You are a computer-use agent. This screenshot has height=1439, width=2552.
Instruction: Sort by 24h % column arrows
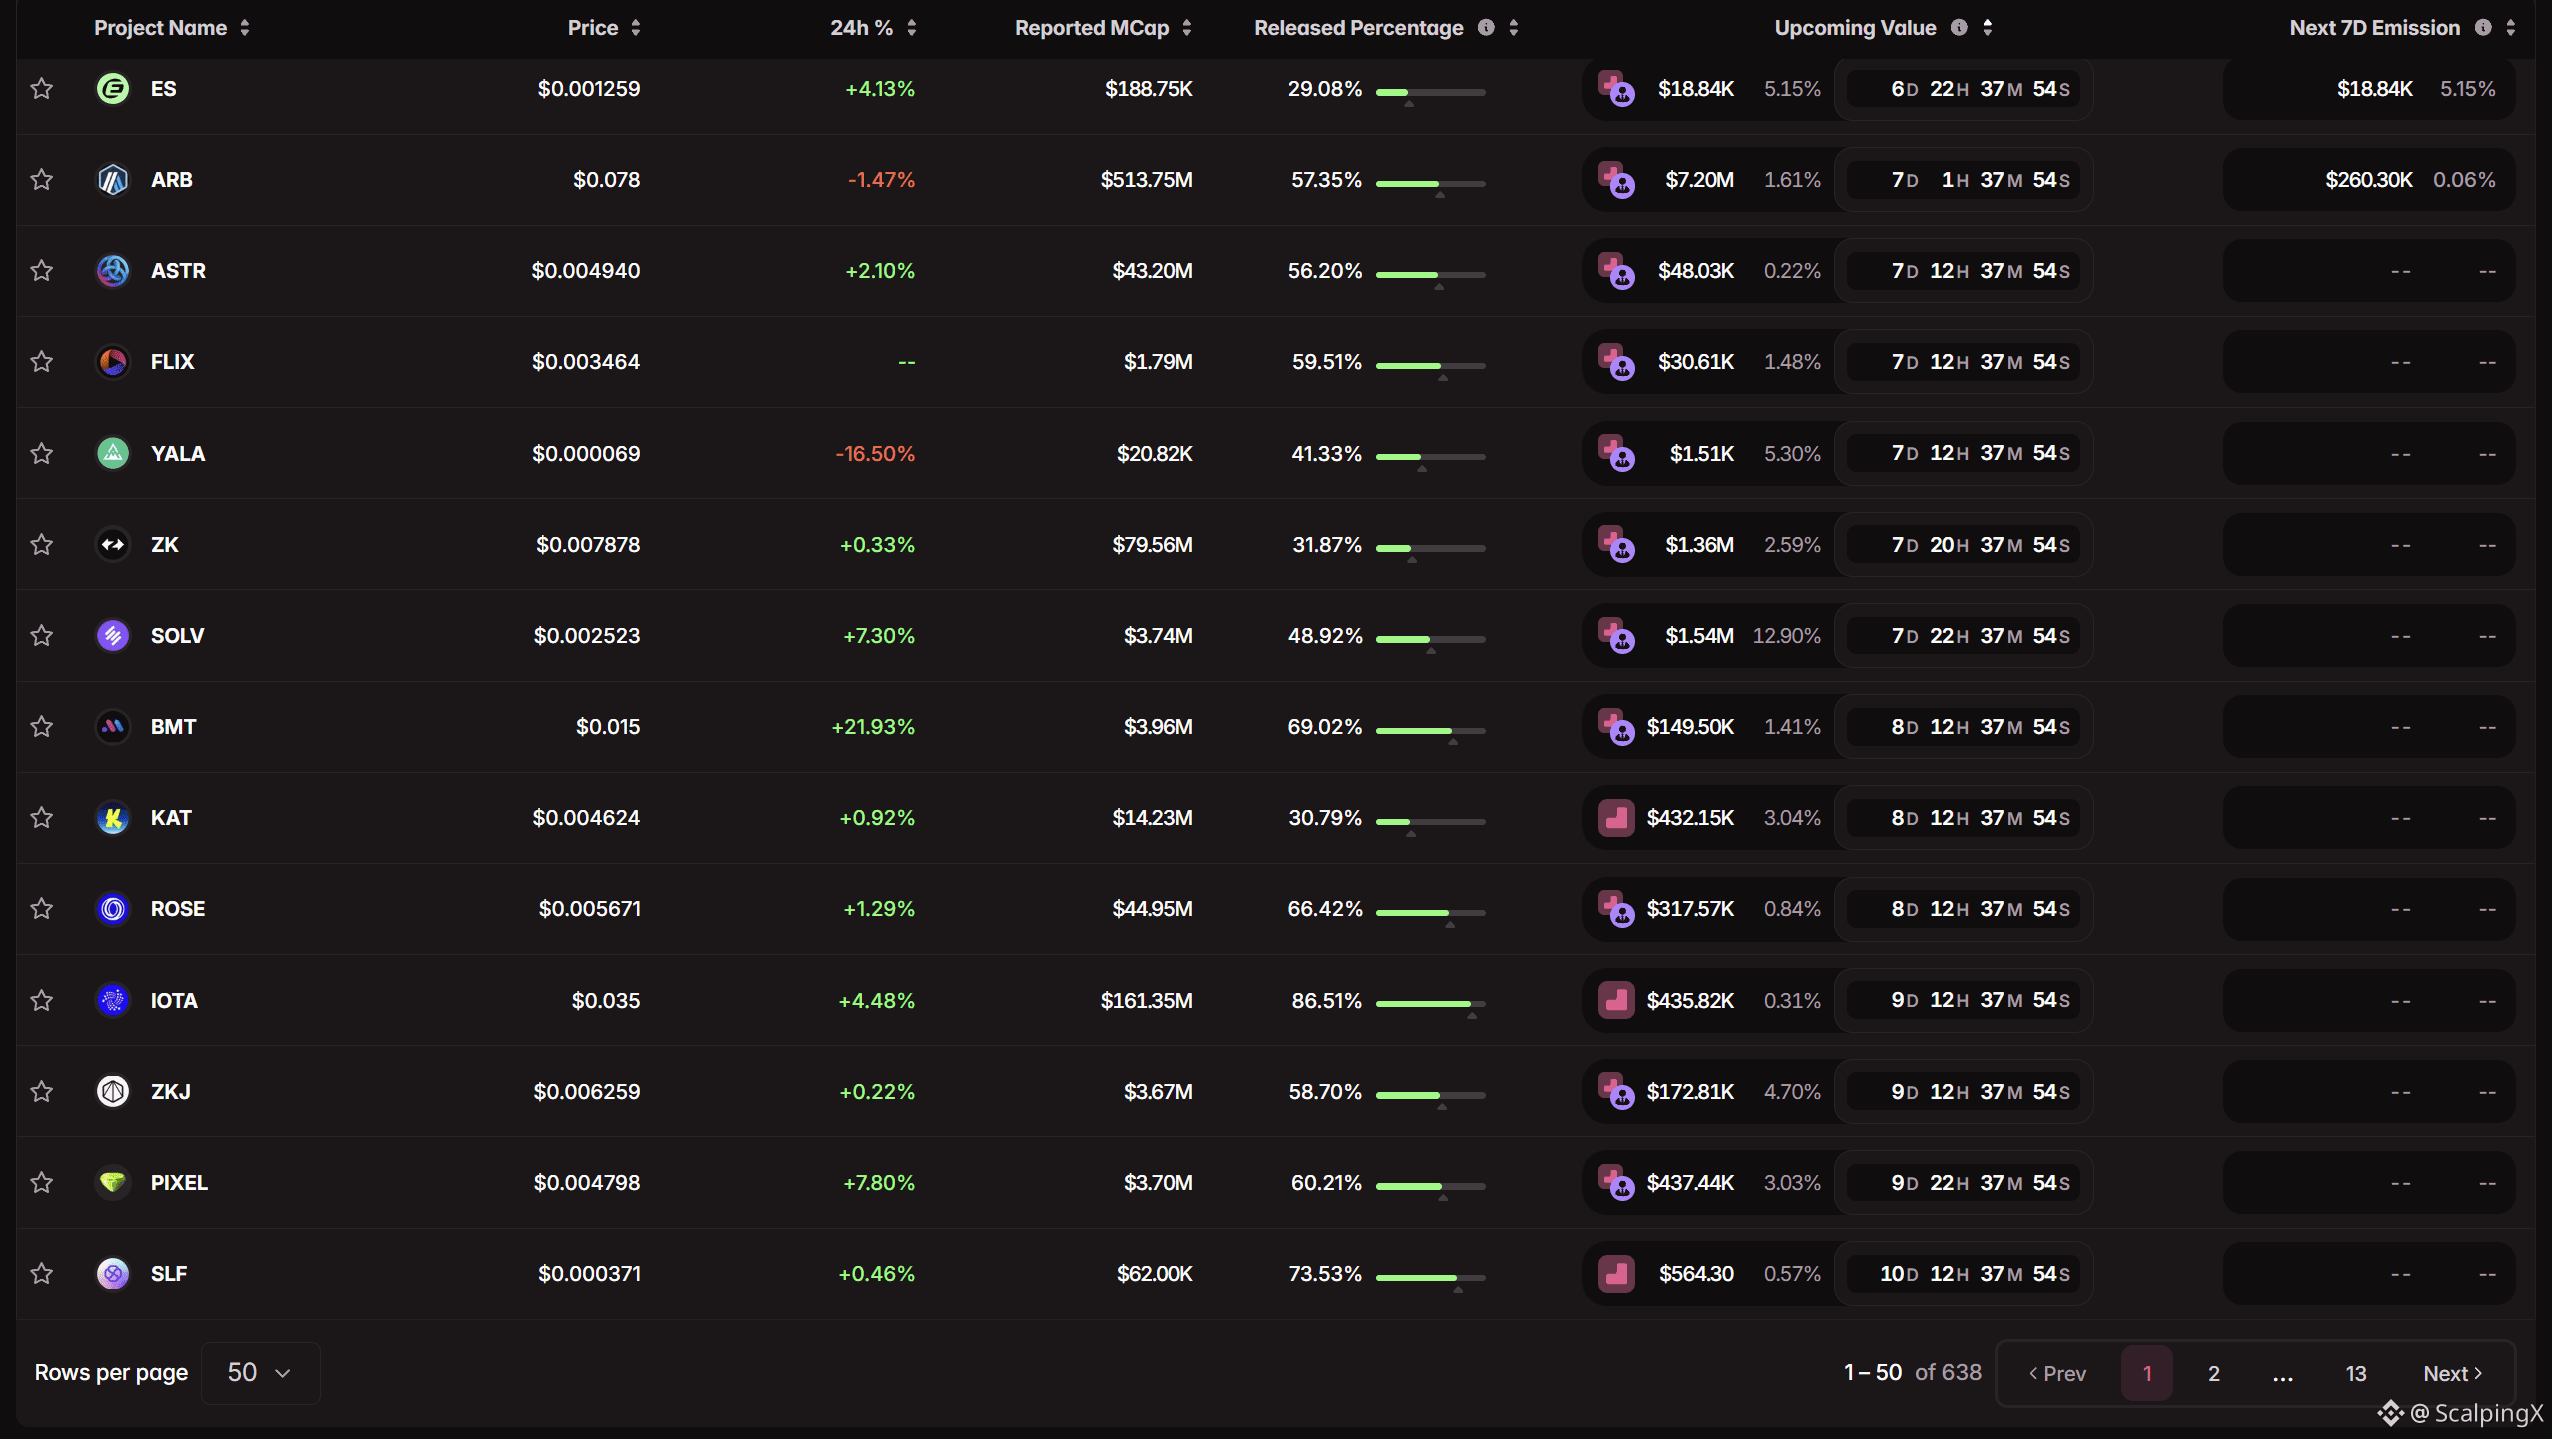(912, 28)
